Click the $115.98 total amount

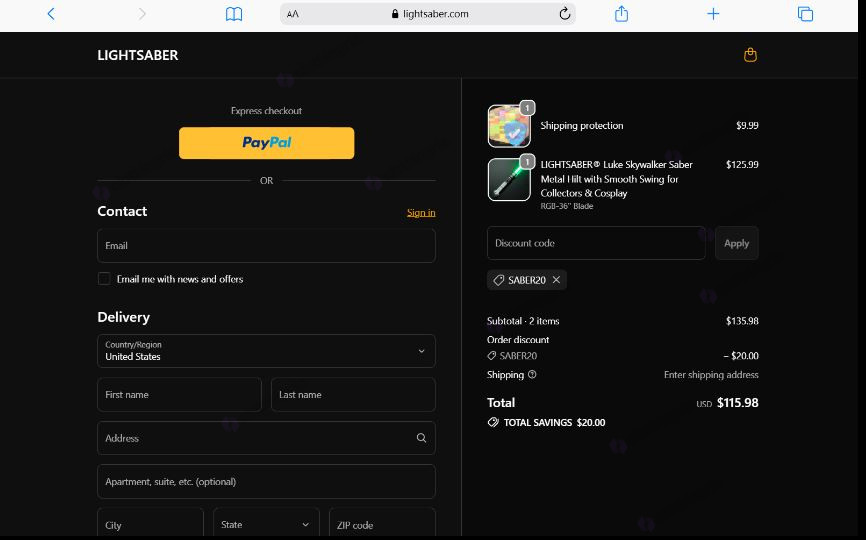(x=737, y=403)
